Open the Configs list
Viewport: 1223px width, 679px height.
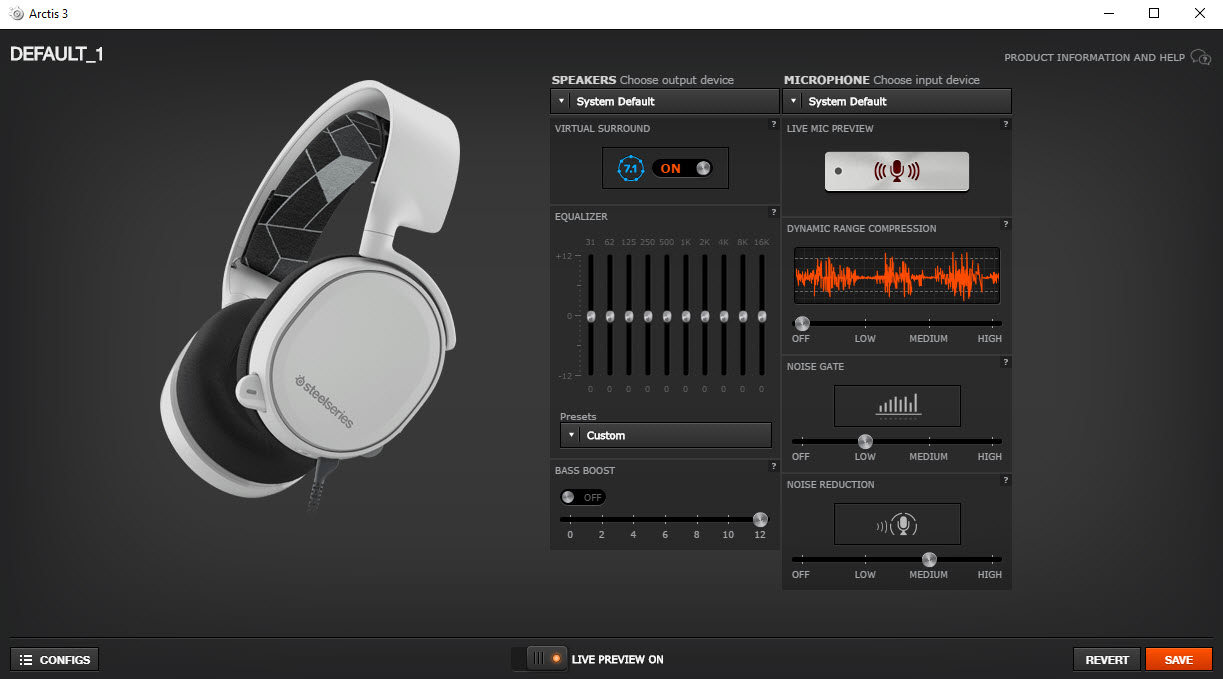pyautogui.click(x=55, y=660)
